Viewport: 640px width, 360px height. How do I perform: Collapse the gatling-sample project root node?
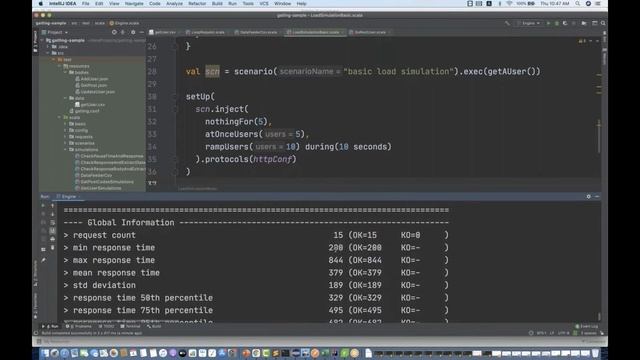43,40
